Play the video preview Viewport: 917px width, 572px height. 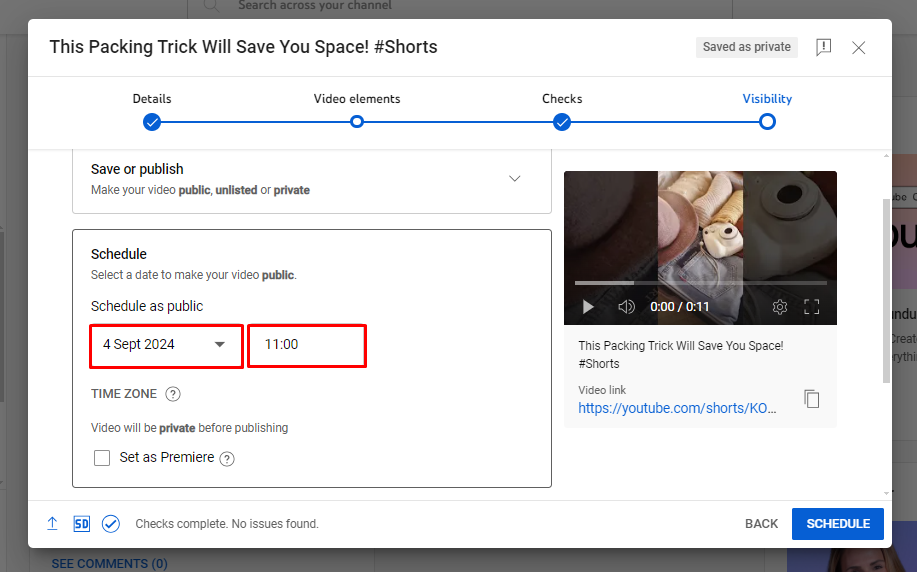(x=588, y=306)
